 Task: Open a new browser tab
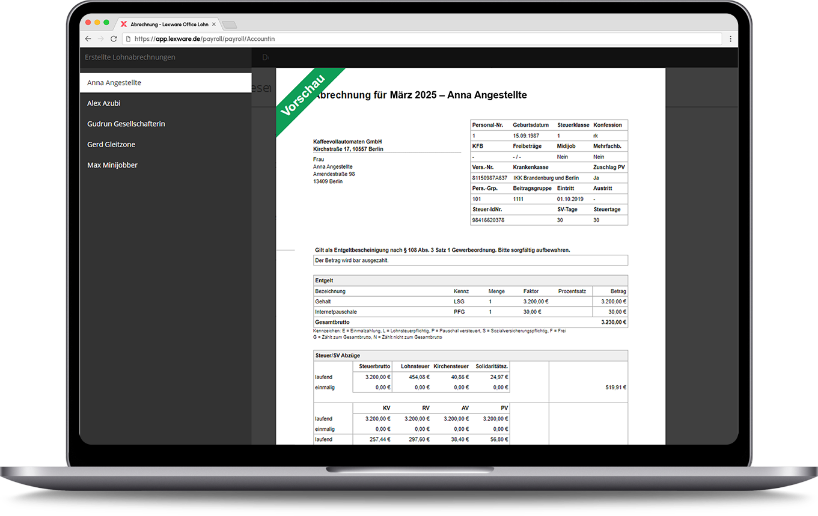[x=229, y=23]
